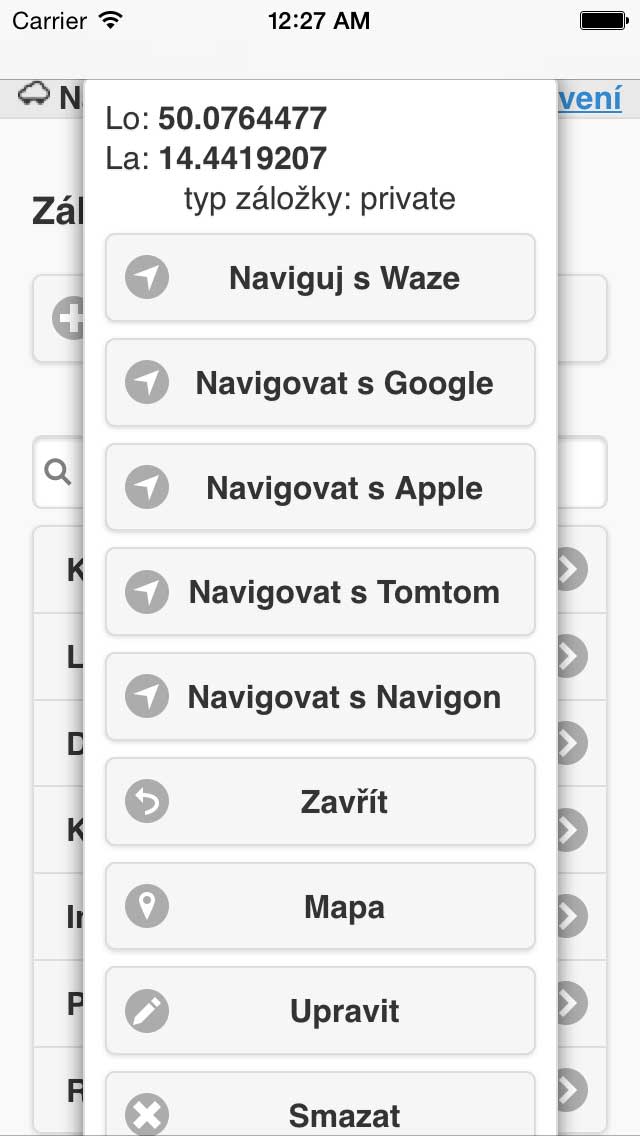Image resolution: width=640 pixels, height=1136 pixels.
Task: Tap the arrow icon on Navigovat s Tomtom
Action: pyautogui.click(x=147, y=592)
